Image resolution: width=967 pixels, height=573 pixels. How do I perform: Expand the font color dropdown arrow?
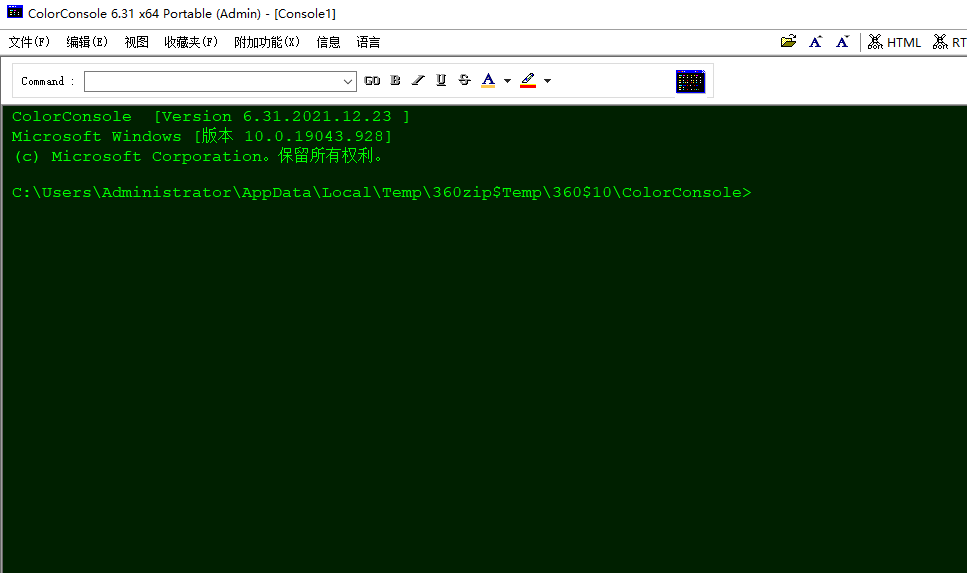click(x=507, y=81)
